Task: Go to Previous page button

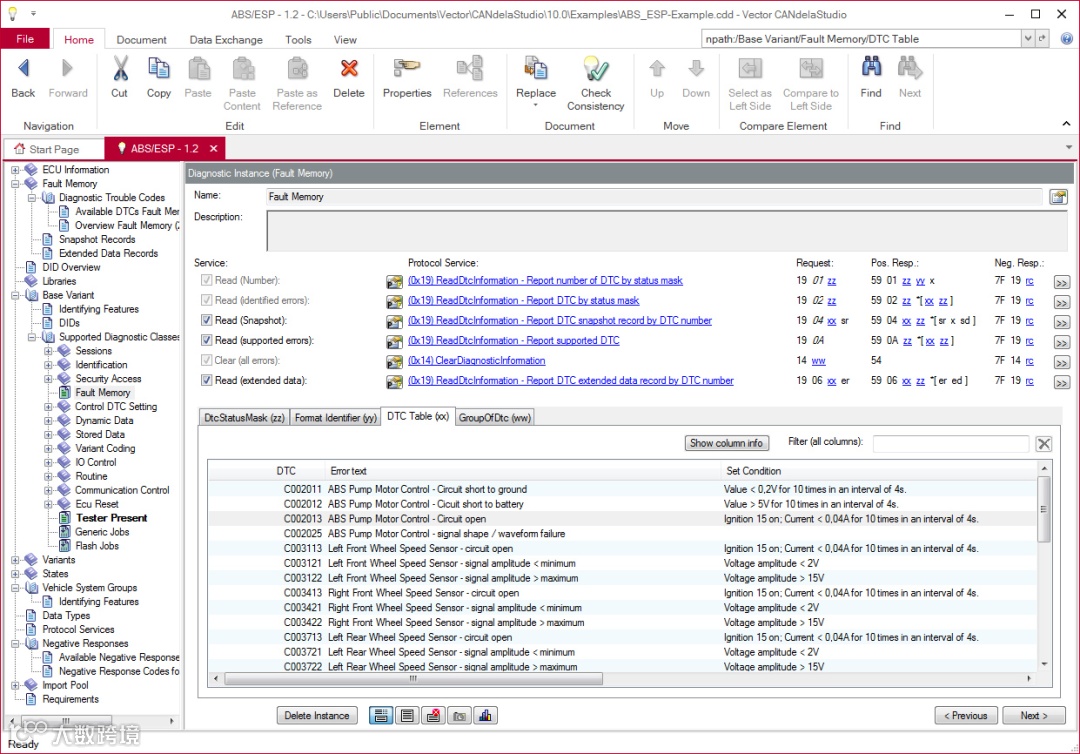Action: pos(966,716)
